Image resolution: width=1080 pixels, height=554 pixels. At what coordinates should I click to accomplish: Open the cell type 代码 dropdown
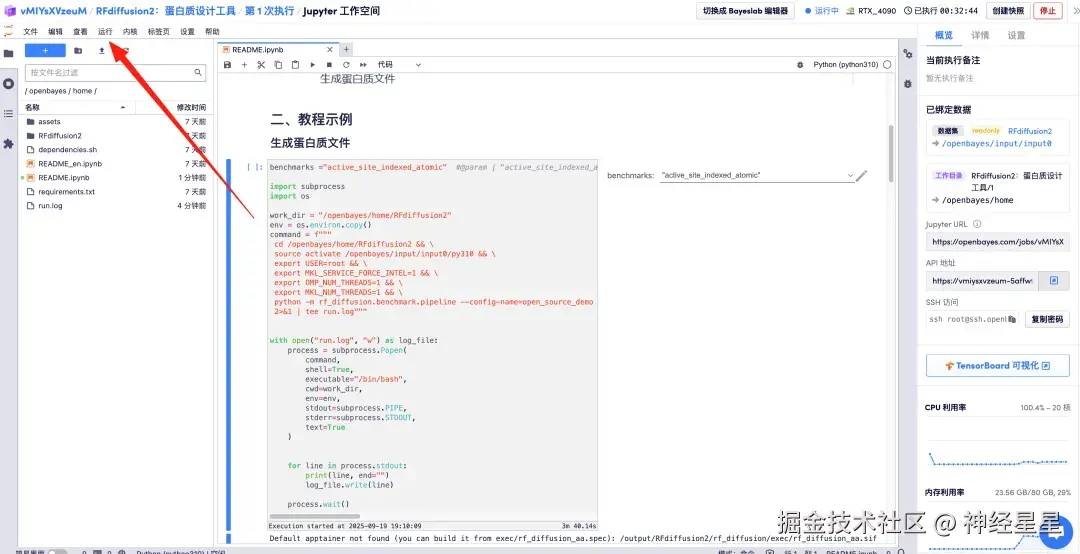point(399,65)
